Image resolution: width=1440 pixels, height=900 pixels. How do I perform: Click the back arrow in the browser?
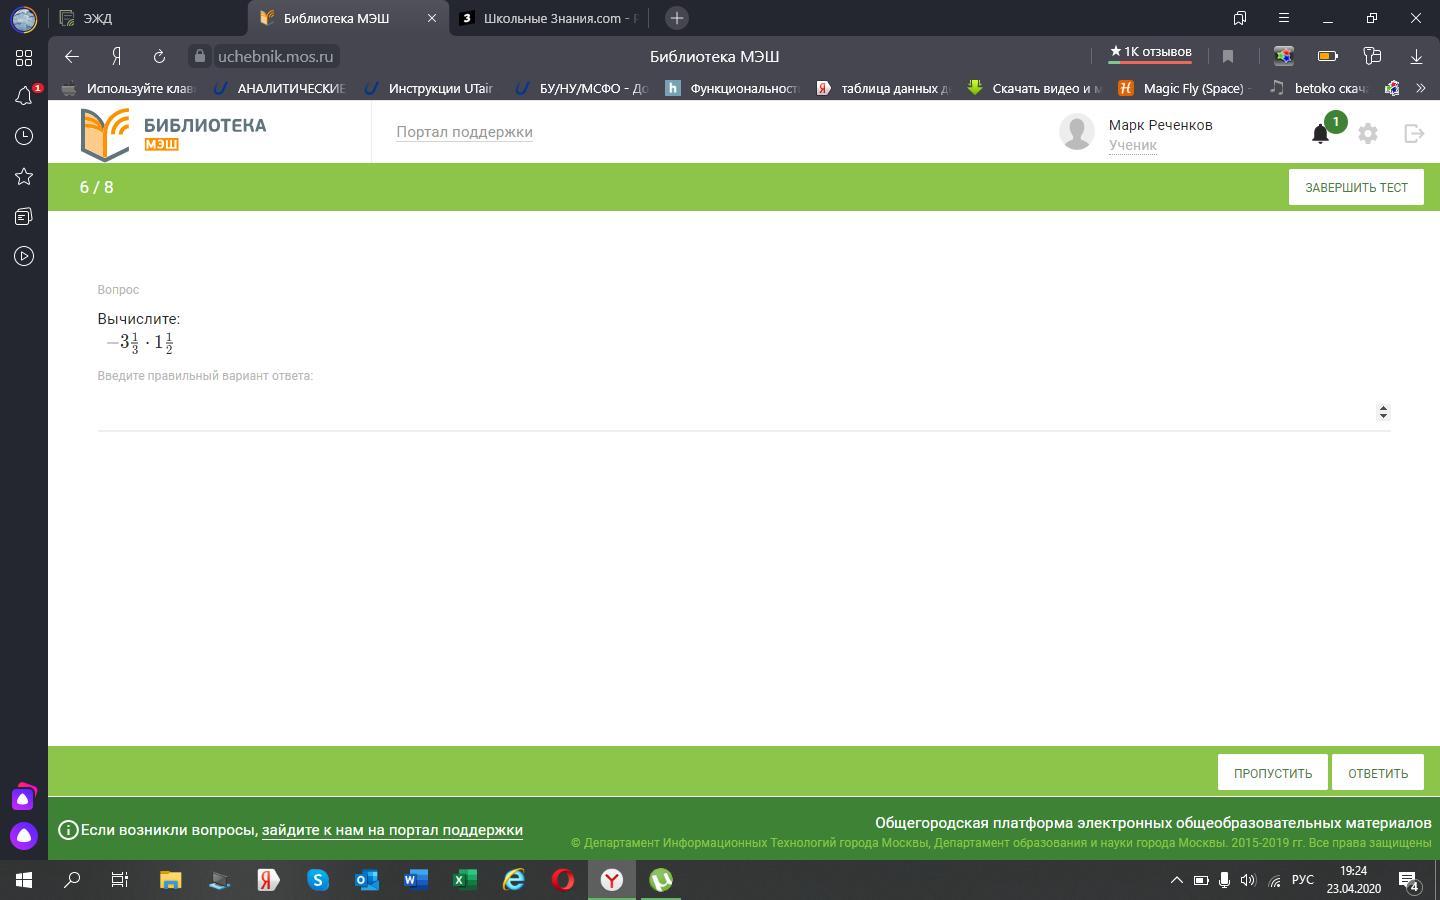coord(71,56)
